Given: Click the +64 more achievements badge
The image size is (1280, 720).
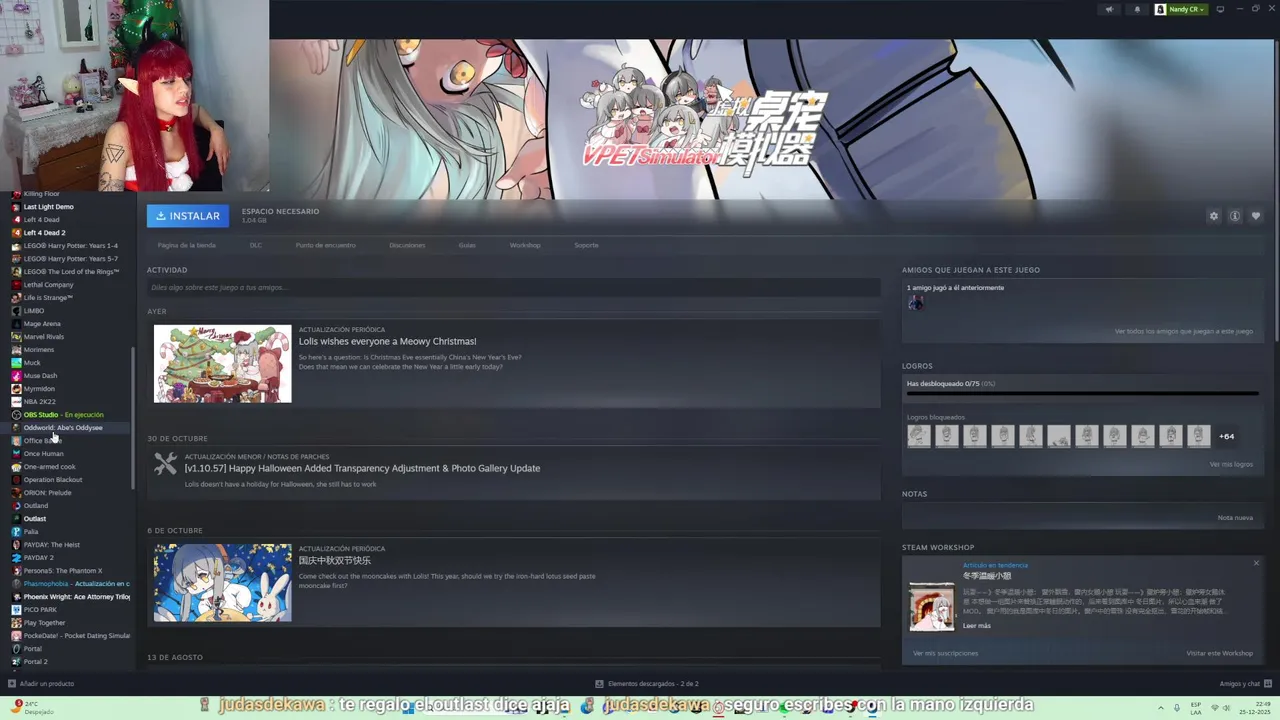Looking at the screenshot, I should [x=1226, y=436].
